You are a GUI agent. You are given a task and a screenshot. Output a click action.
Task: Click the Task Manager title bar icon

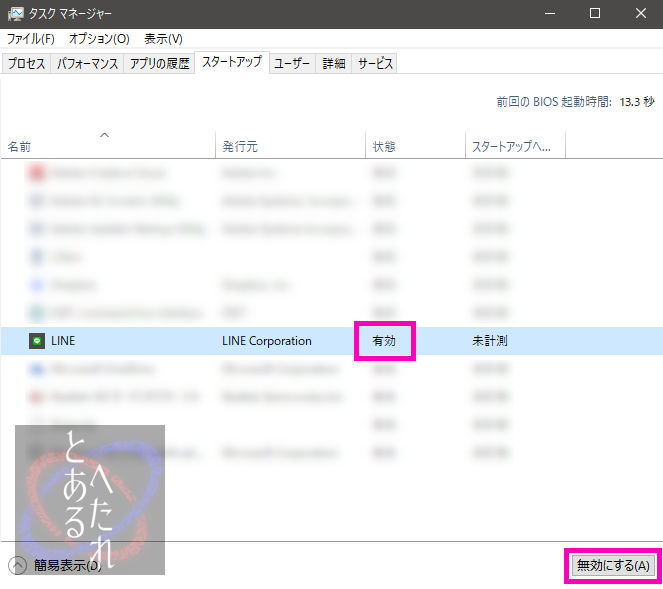[13, 14]
